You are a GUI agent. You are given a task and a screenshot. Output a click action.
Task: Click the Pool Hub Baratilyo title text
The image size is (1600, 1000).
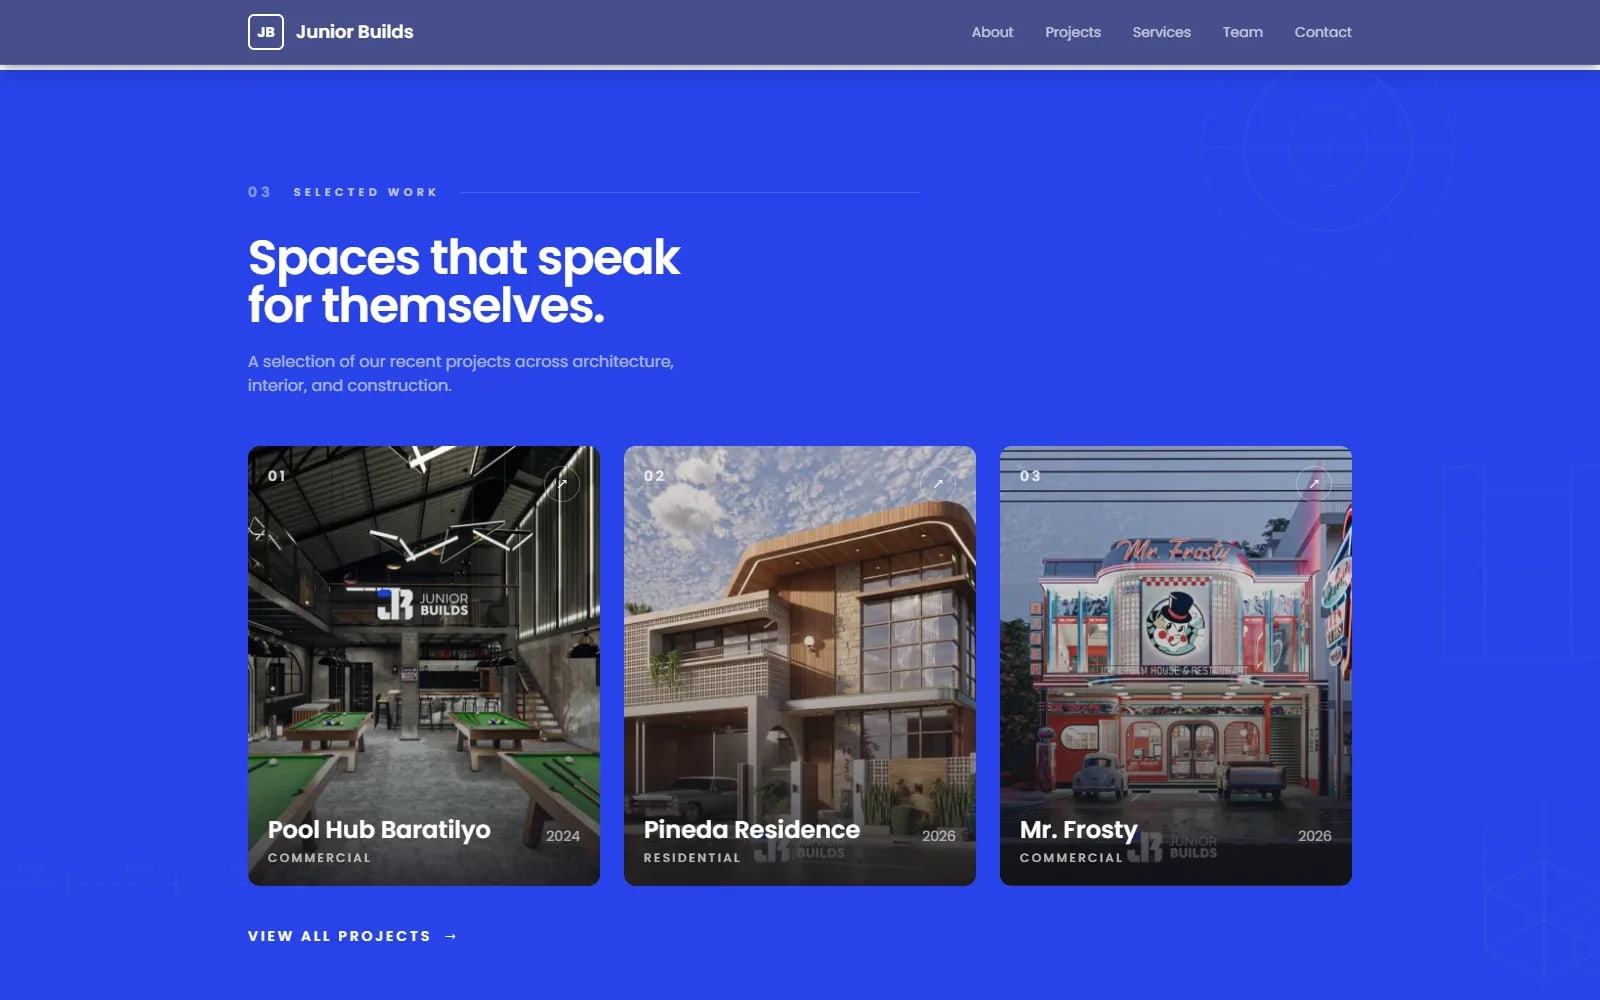[x=379, y=830]
